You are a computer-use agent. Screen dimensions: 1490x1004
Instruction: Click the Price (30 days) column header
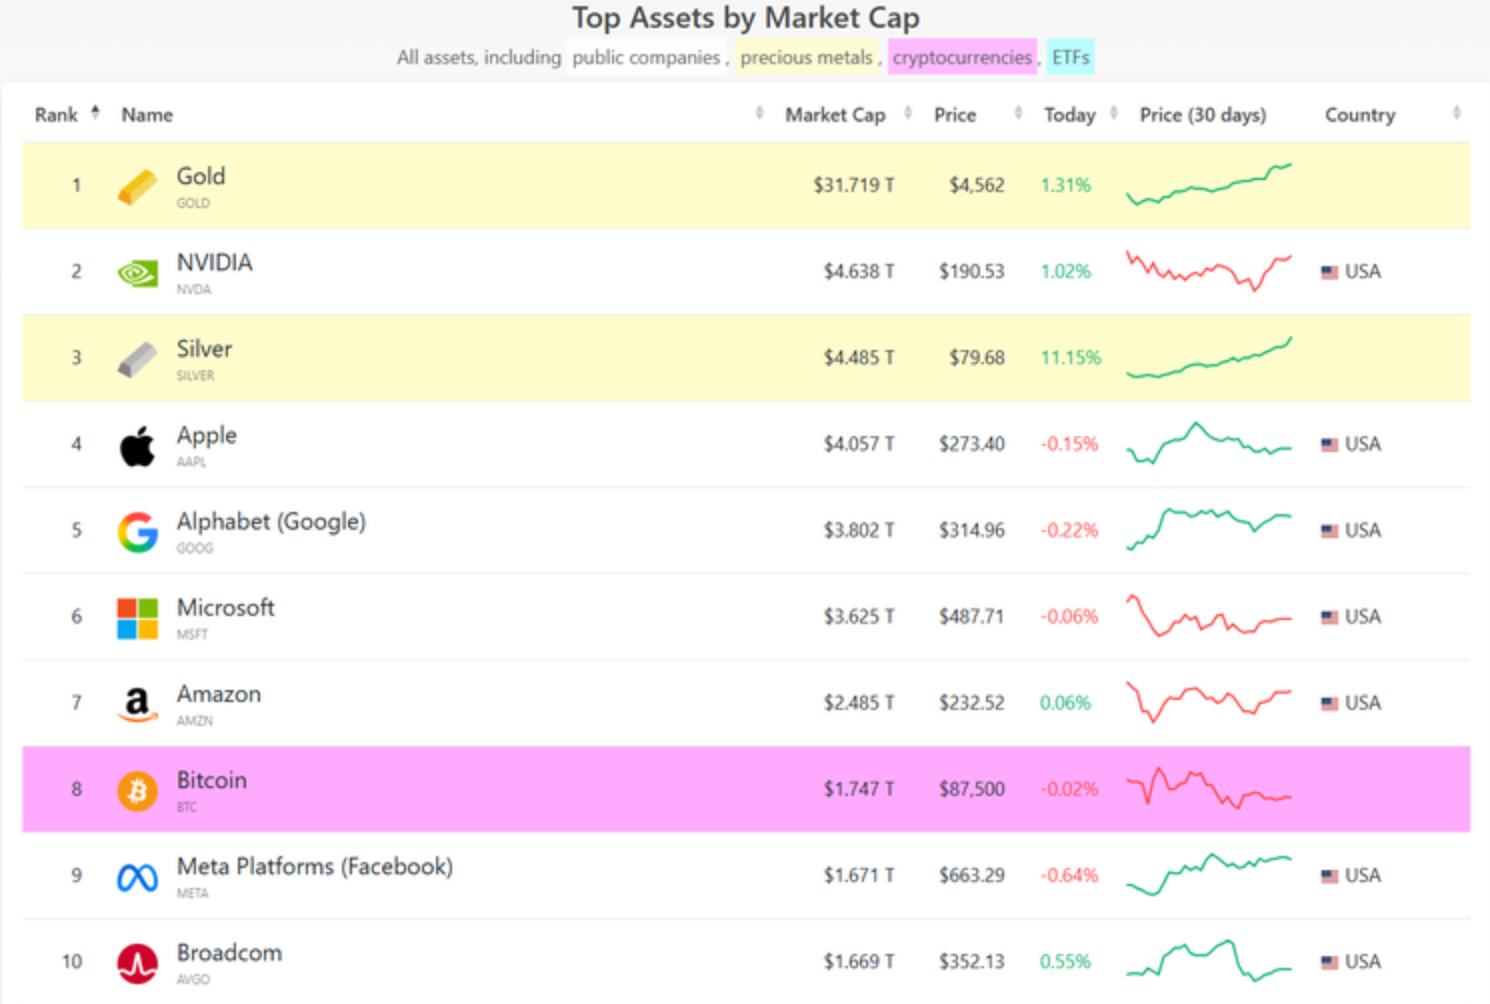coord(1202,114)
